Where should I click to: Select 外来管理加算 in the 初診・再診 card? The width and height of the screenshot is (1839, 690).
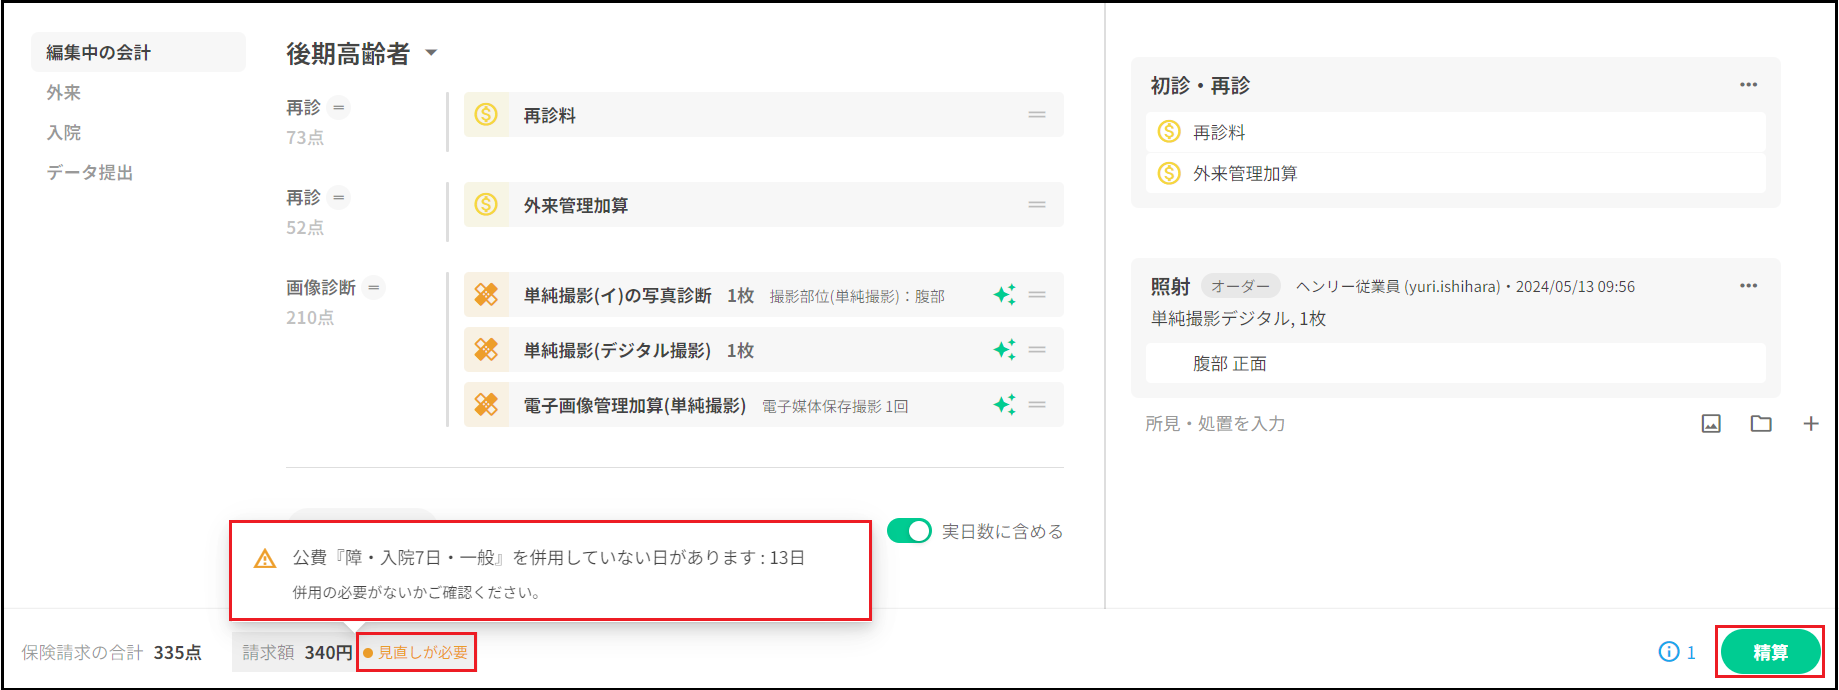pos(1455,173)
